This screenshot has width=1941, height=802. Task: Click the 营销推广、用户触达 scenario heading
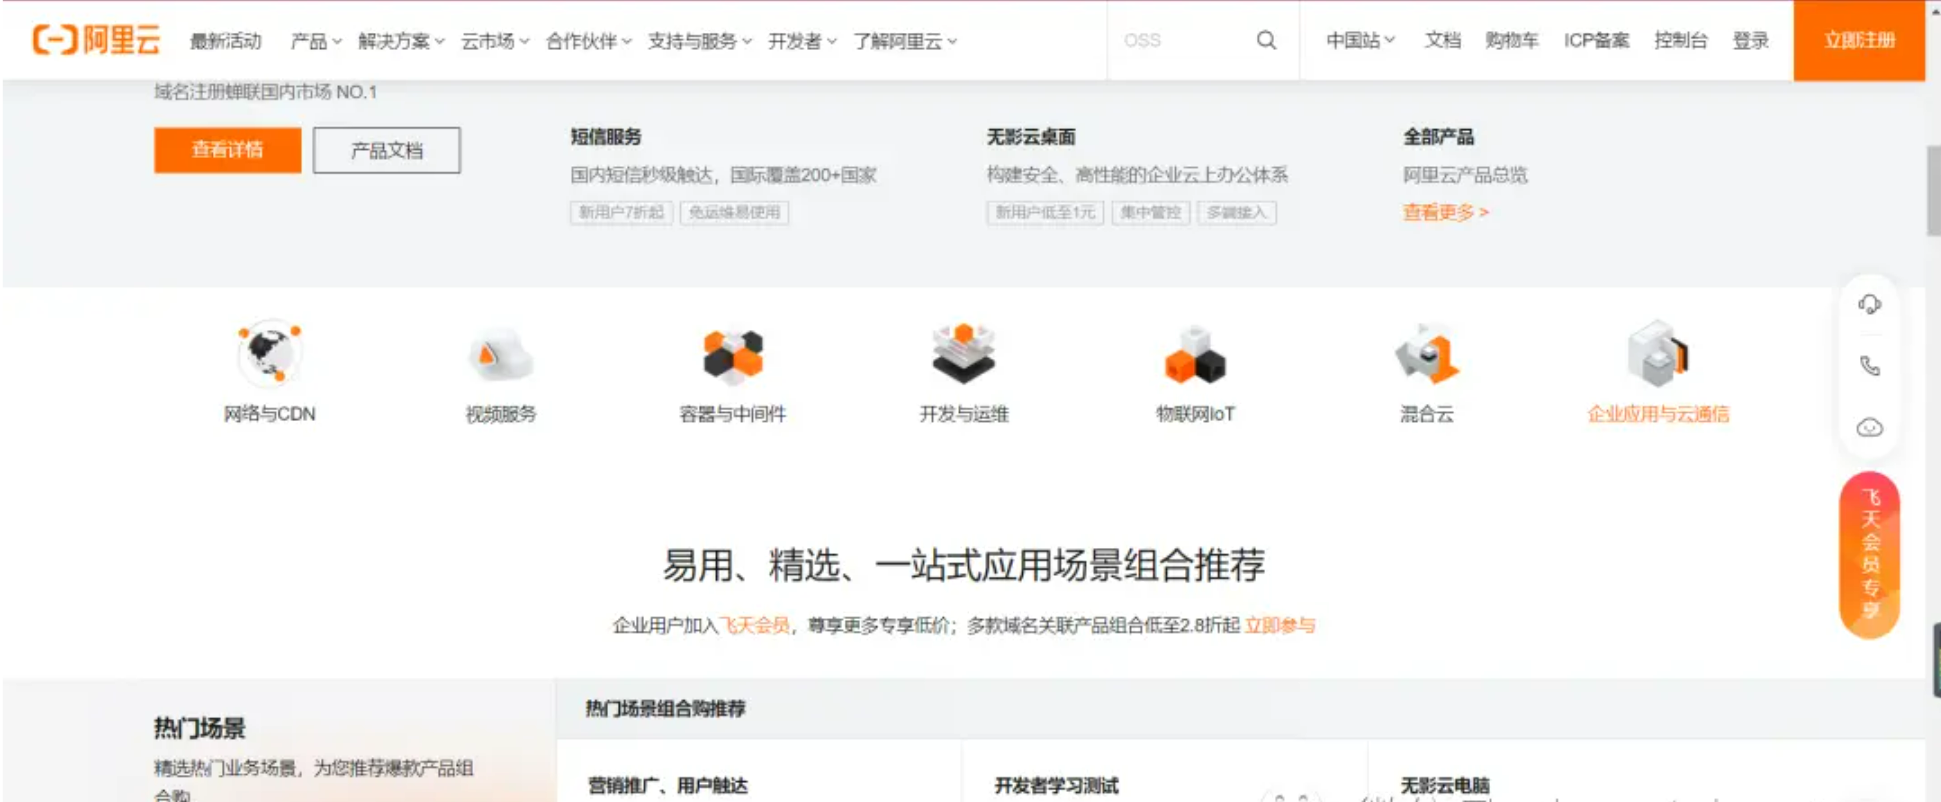(668, 786)
